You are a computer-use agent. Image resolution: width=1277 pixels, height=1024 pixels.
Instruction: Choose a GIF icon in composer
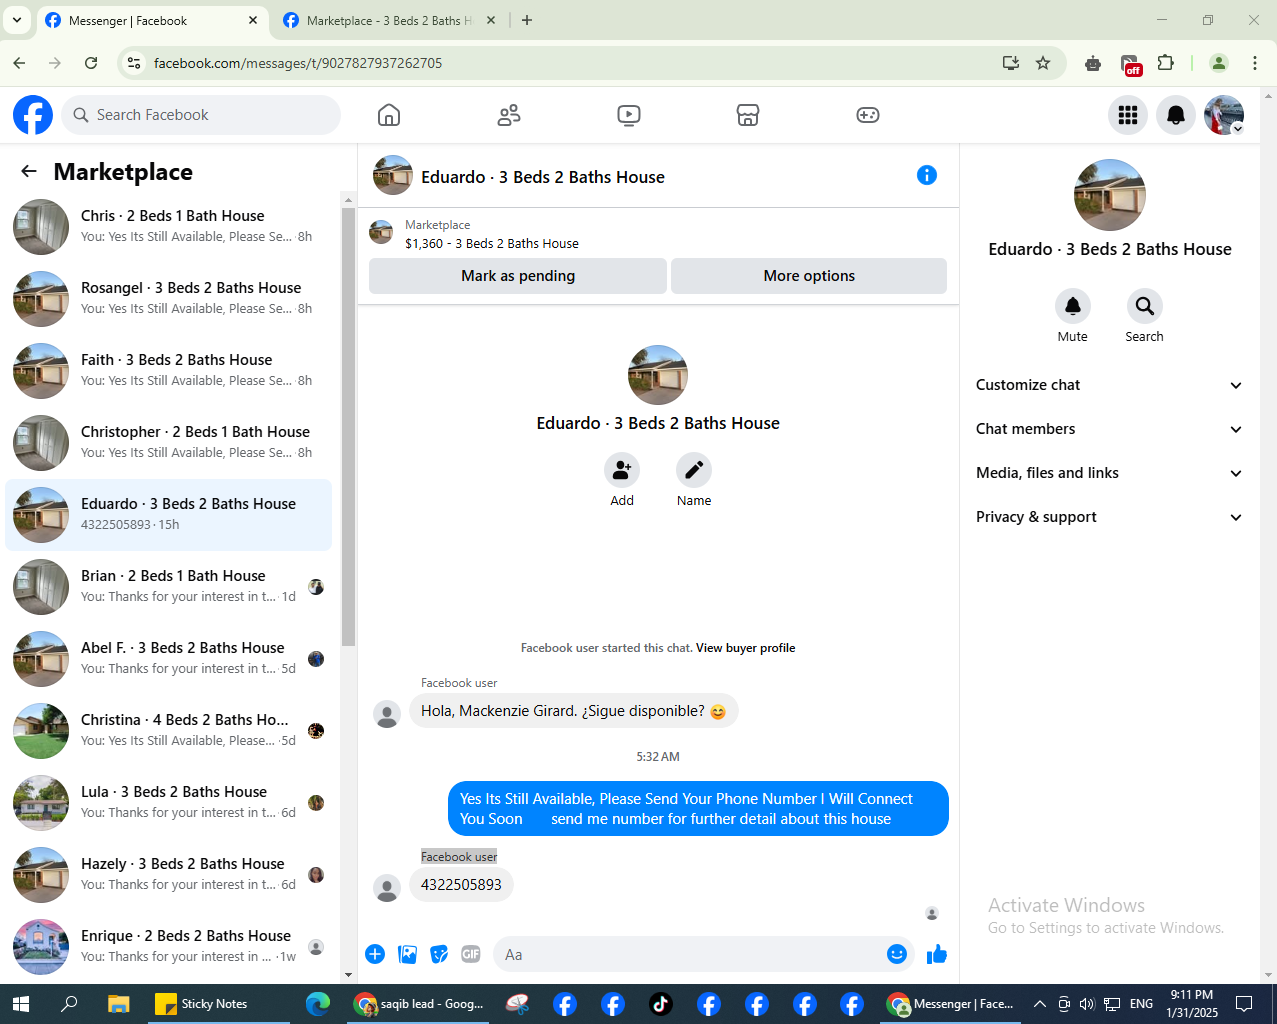click(471, 954)
